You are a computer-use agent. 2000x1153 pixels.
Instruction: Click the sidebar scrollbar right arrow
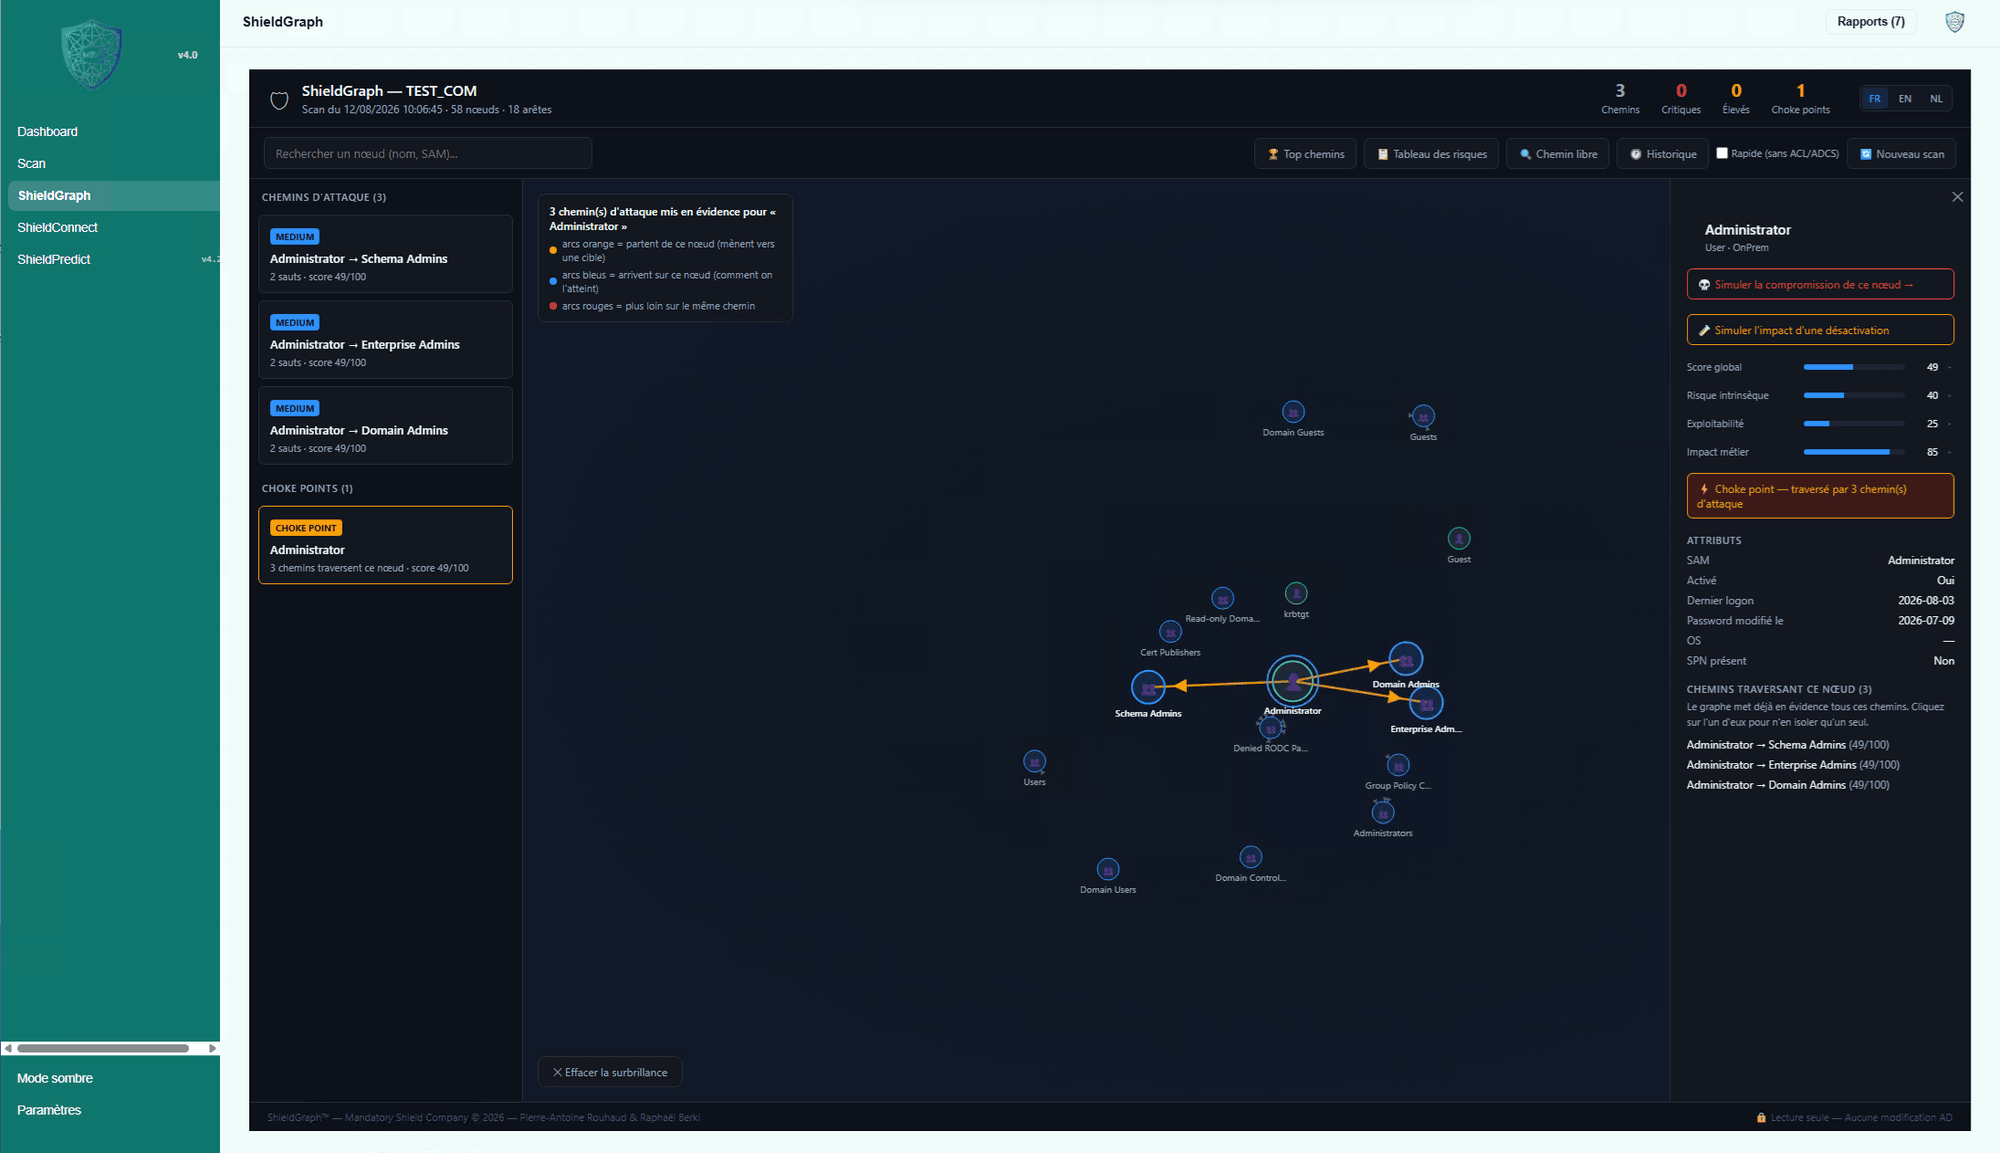click(x=212, y=1048)
